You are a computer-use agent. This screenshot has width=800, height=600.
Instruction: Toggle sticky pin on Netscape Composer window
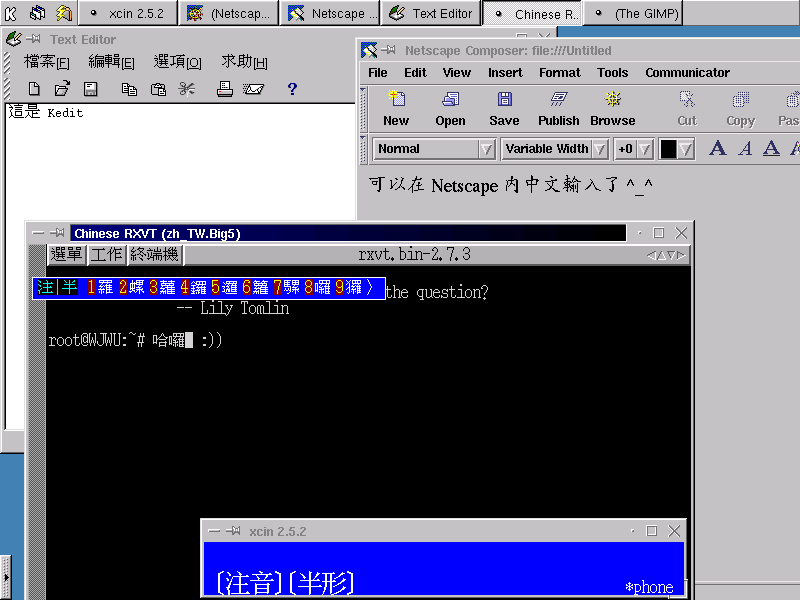[388, 50]
